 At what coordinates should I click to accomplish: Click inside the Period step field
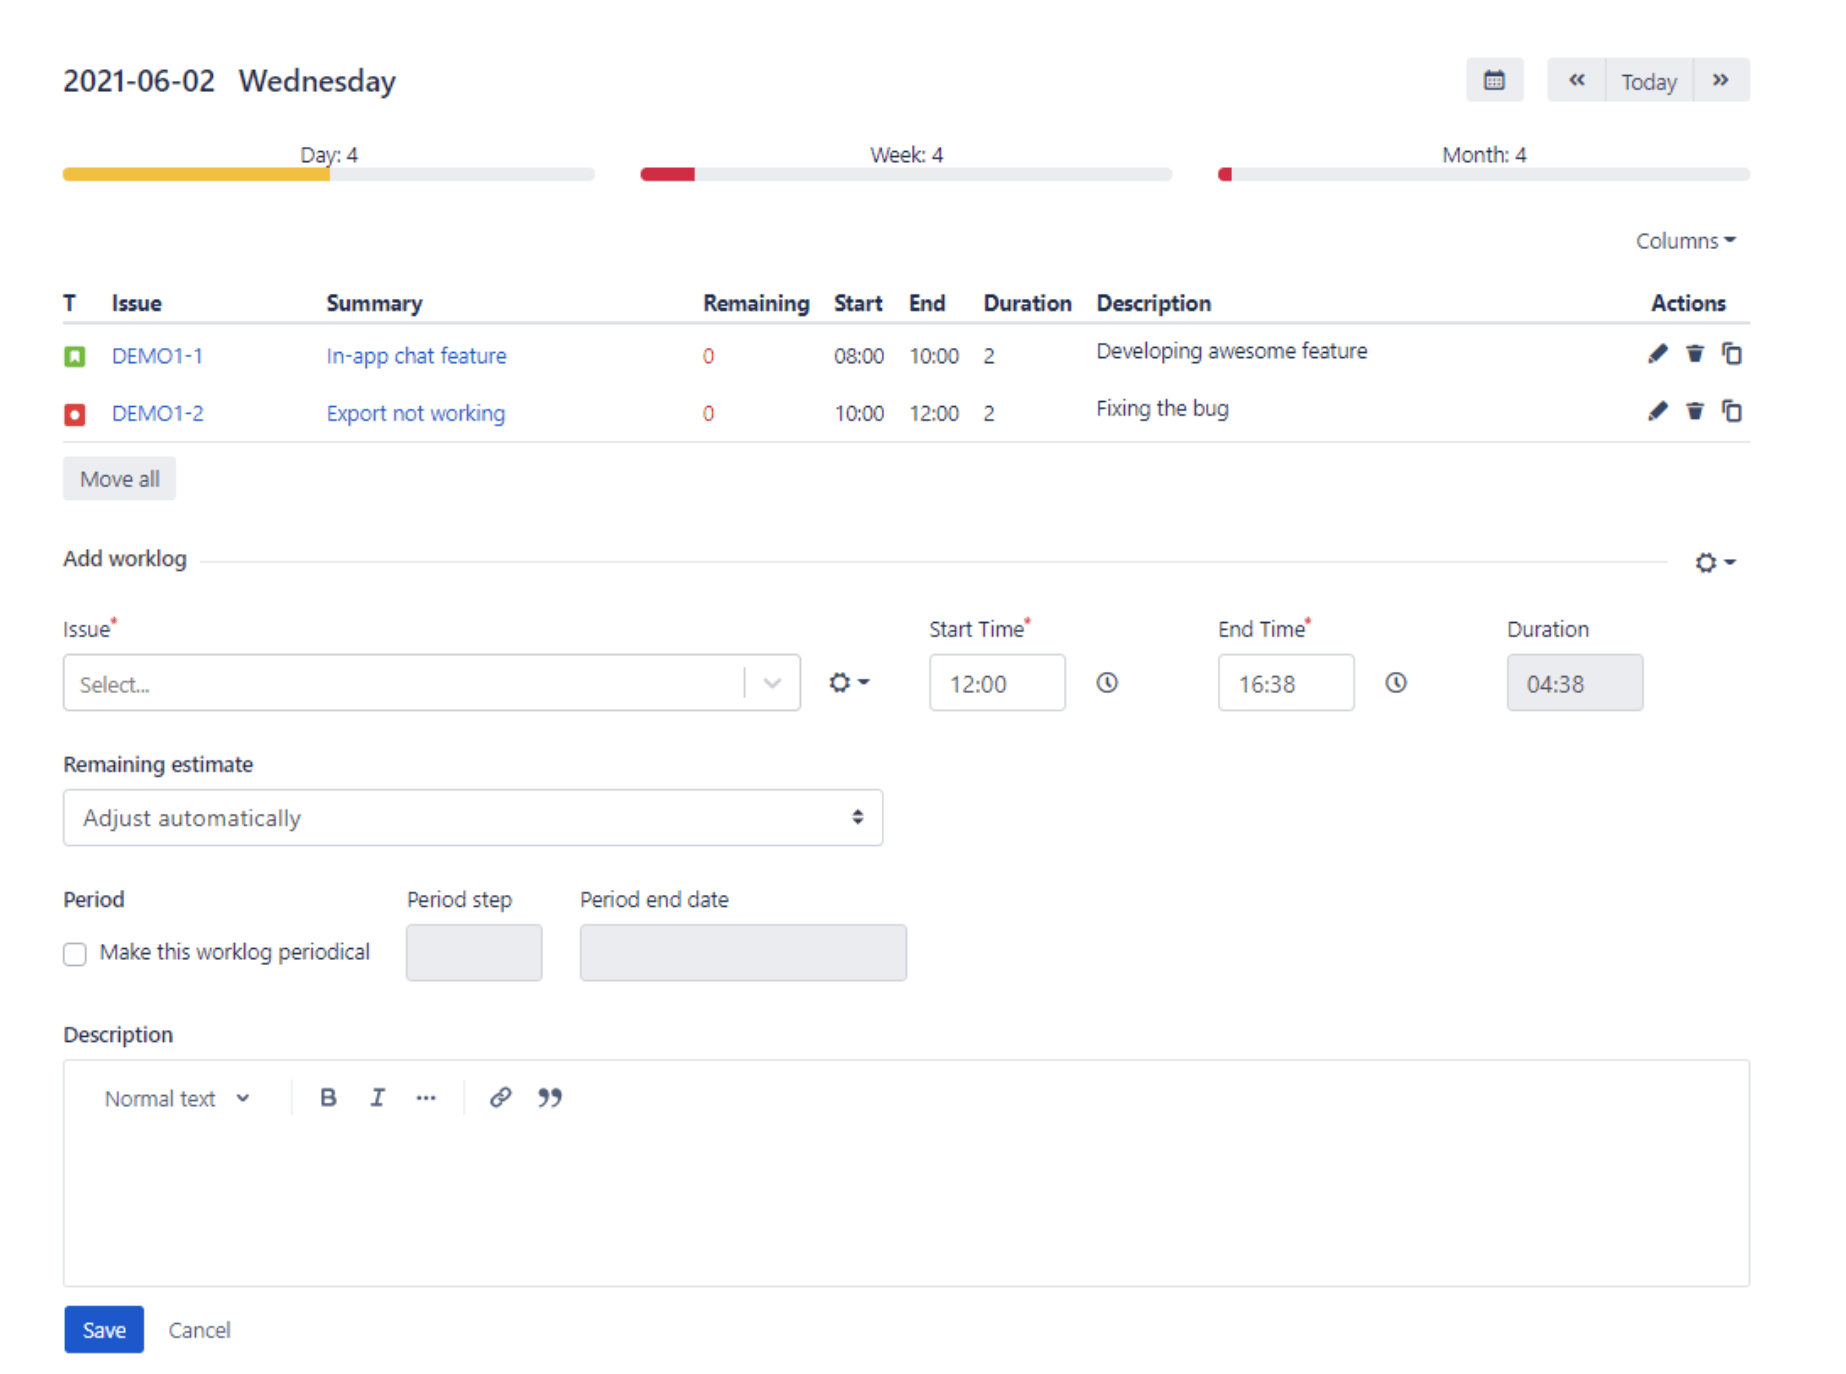[473, 951]
